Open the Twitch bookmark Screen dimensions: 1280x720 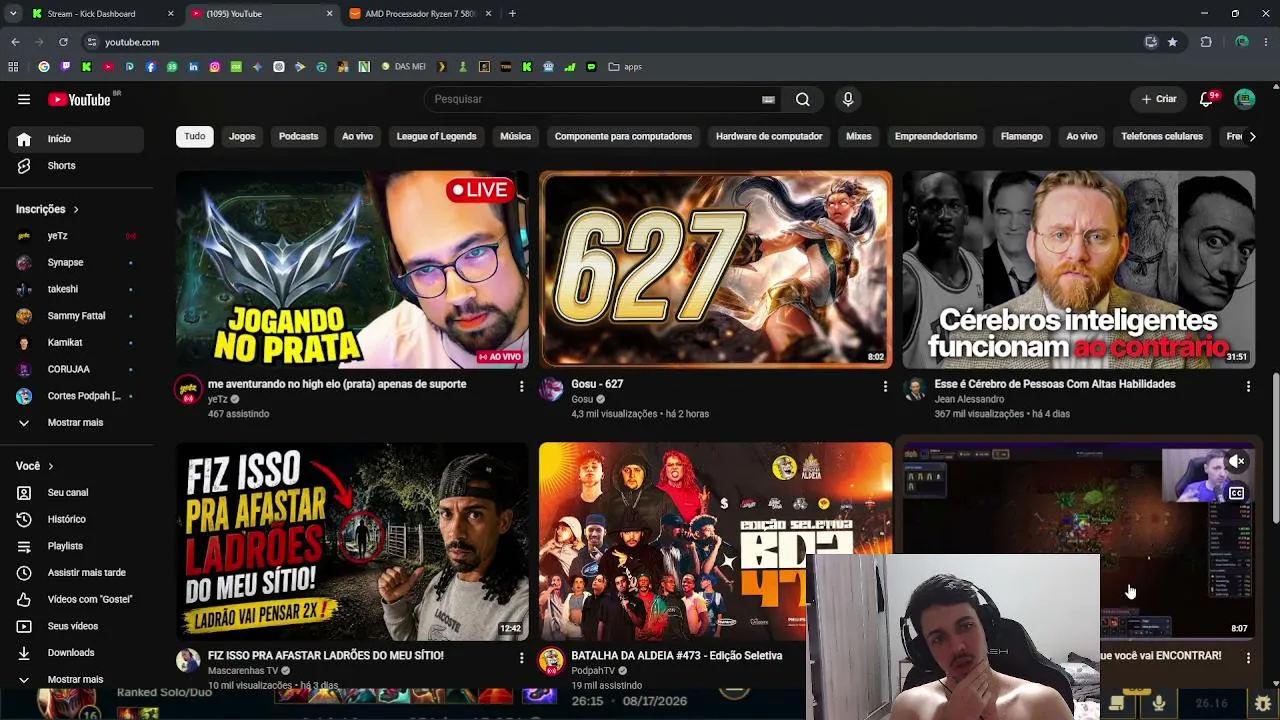(x=65, y=67)
